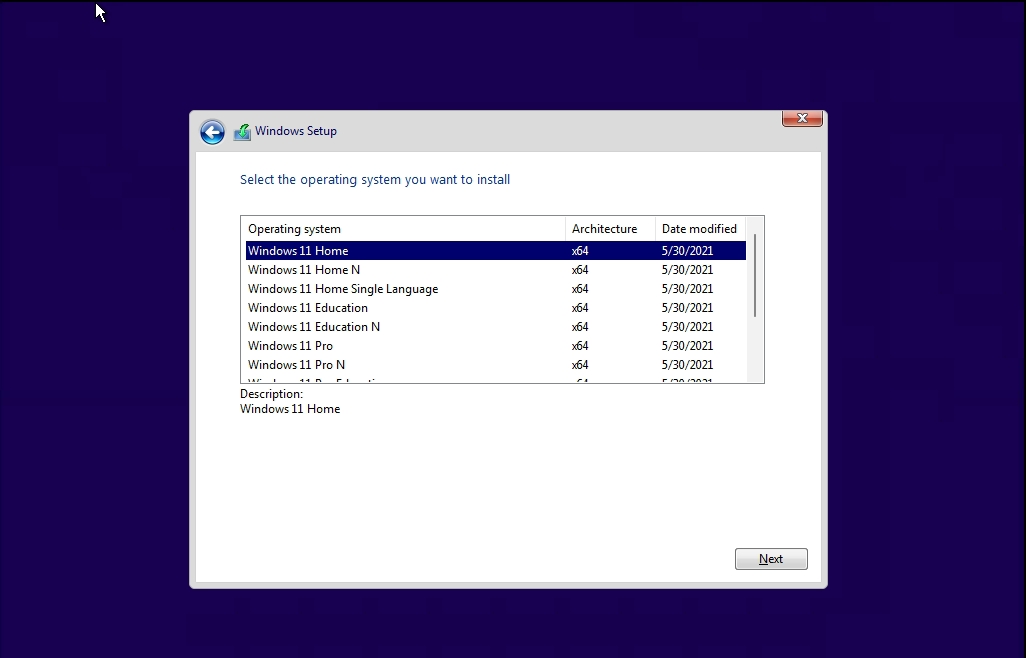Viewport: 1026px width, 658px height.
Task: Click the blue back navigation arrow
Action: 212,131
